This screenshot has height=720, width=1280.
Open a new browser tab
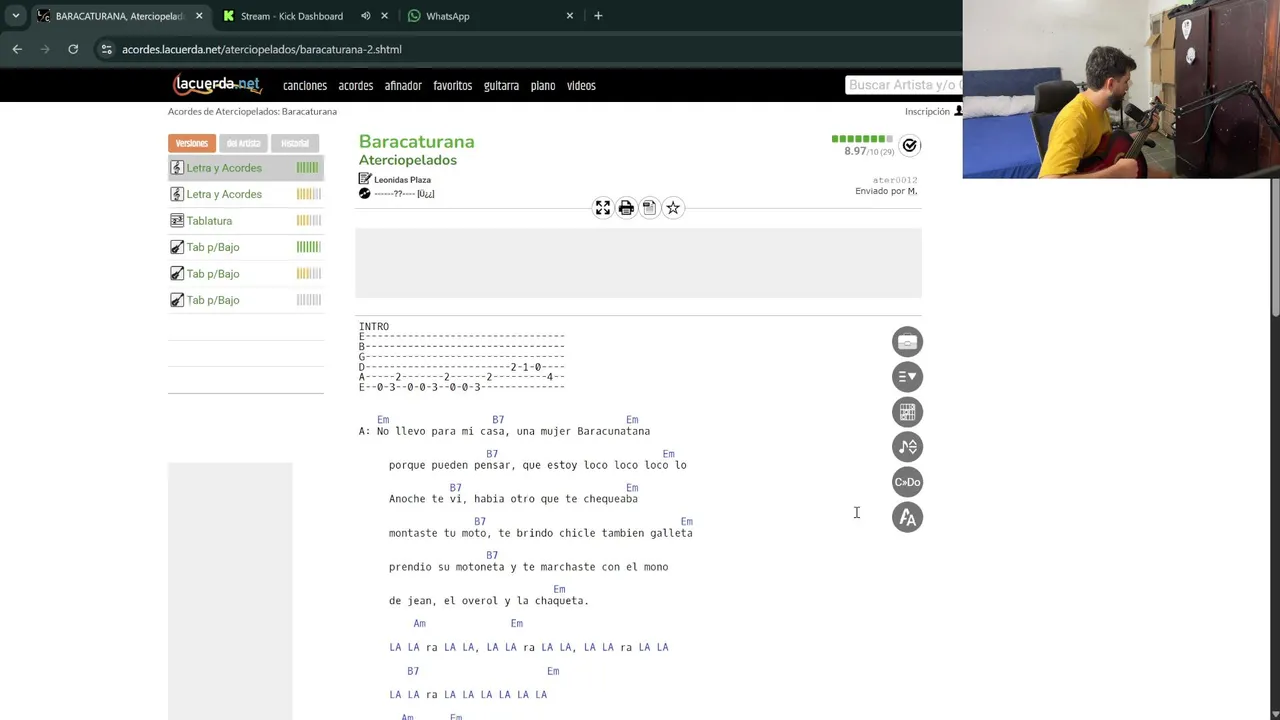598,16
